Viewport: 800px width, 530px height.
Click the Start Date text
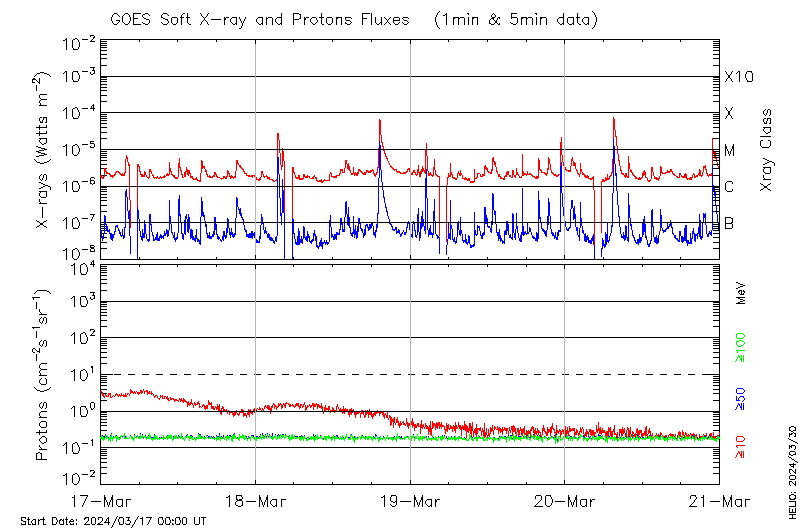(x=114, y=521)
